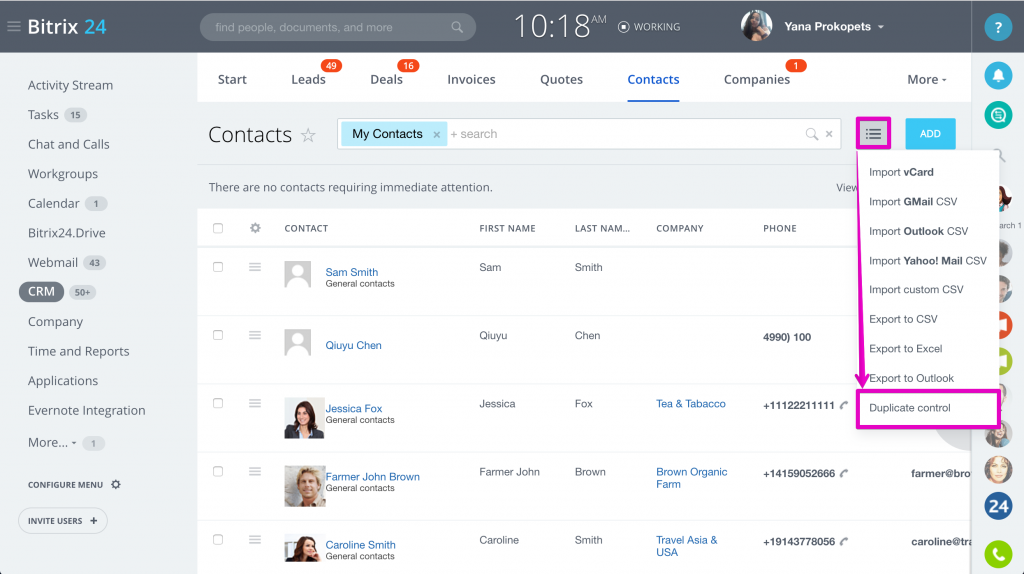Check the box for Sam Smith
This screenshot has width=1024, height=574.
218,267
